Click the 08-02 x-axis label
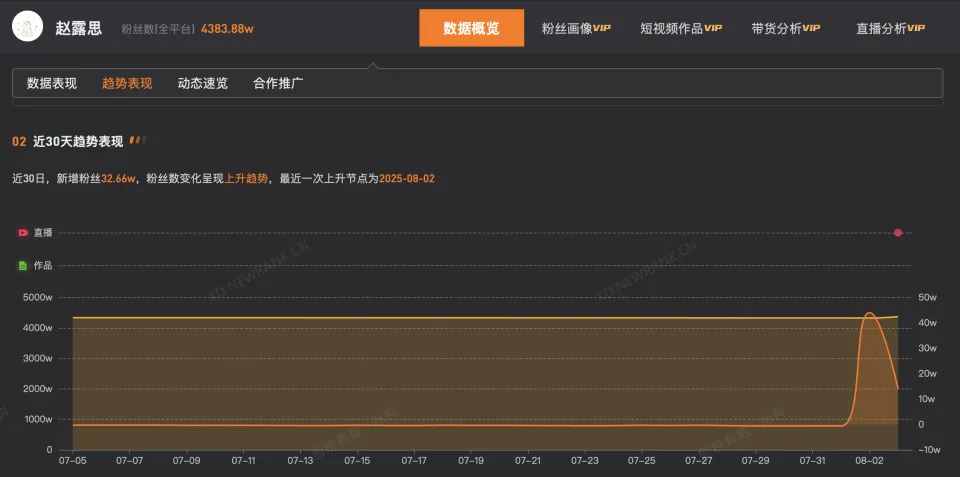This screenshot has width=960, height=477. click(869, 460)
